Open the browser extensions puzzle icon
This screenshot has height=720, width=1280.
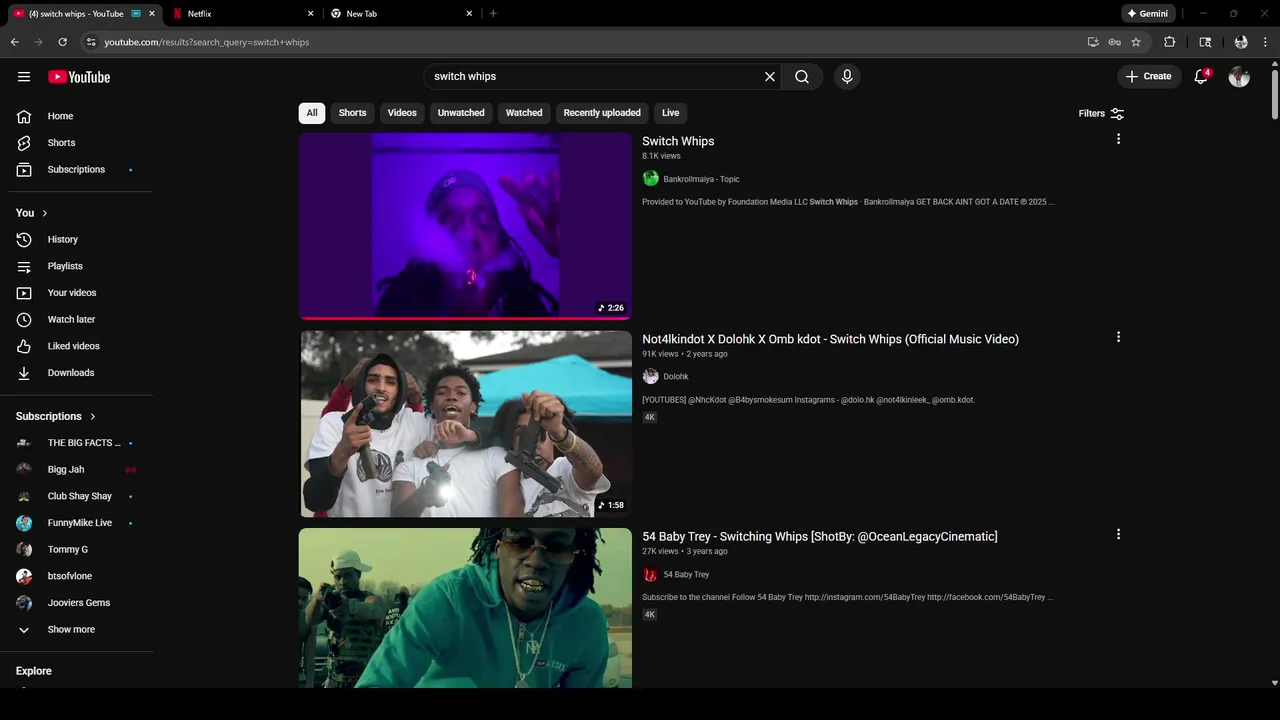click(x=1169, y=42)
